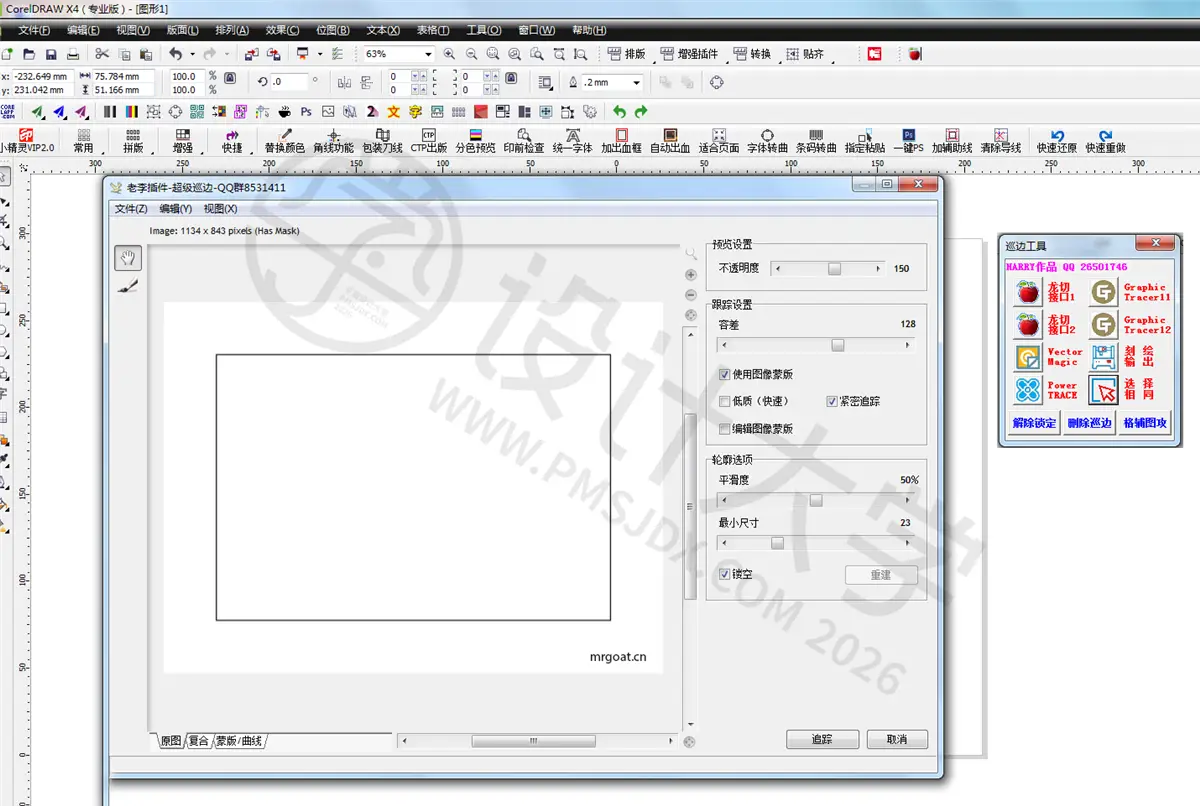This screenshot has width=1200, height=806.
Task: Click the 取消 button
Action: [896, 740]
